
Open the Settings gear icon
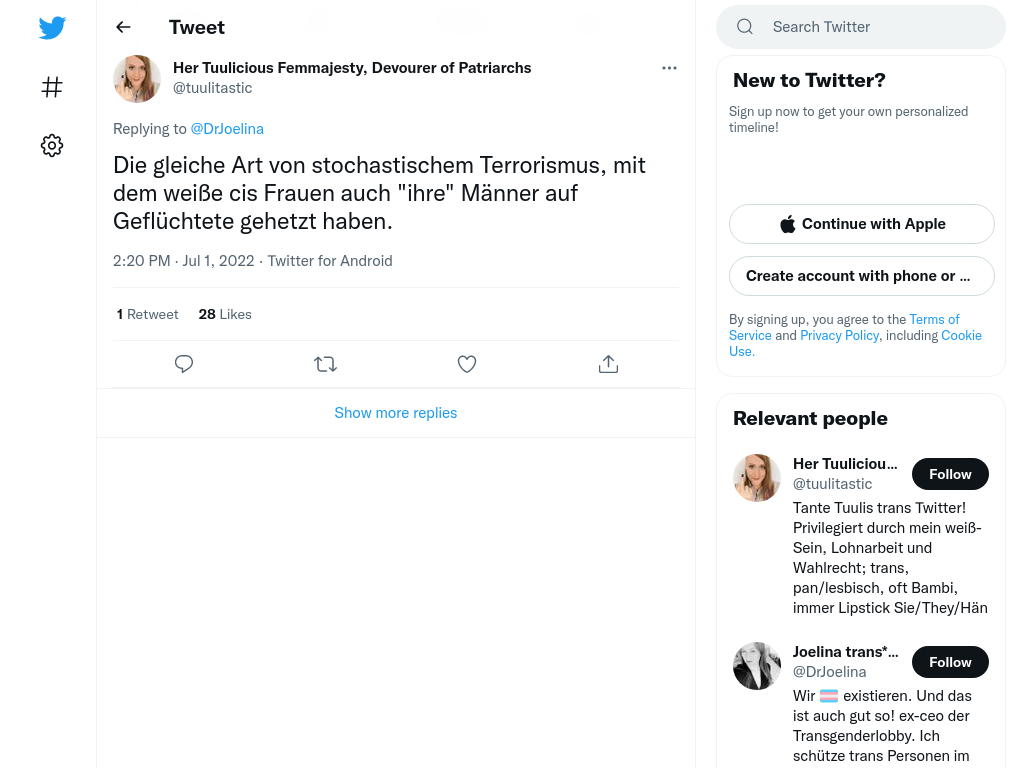pyautogui.click(x=52, y=145)
